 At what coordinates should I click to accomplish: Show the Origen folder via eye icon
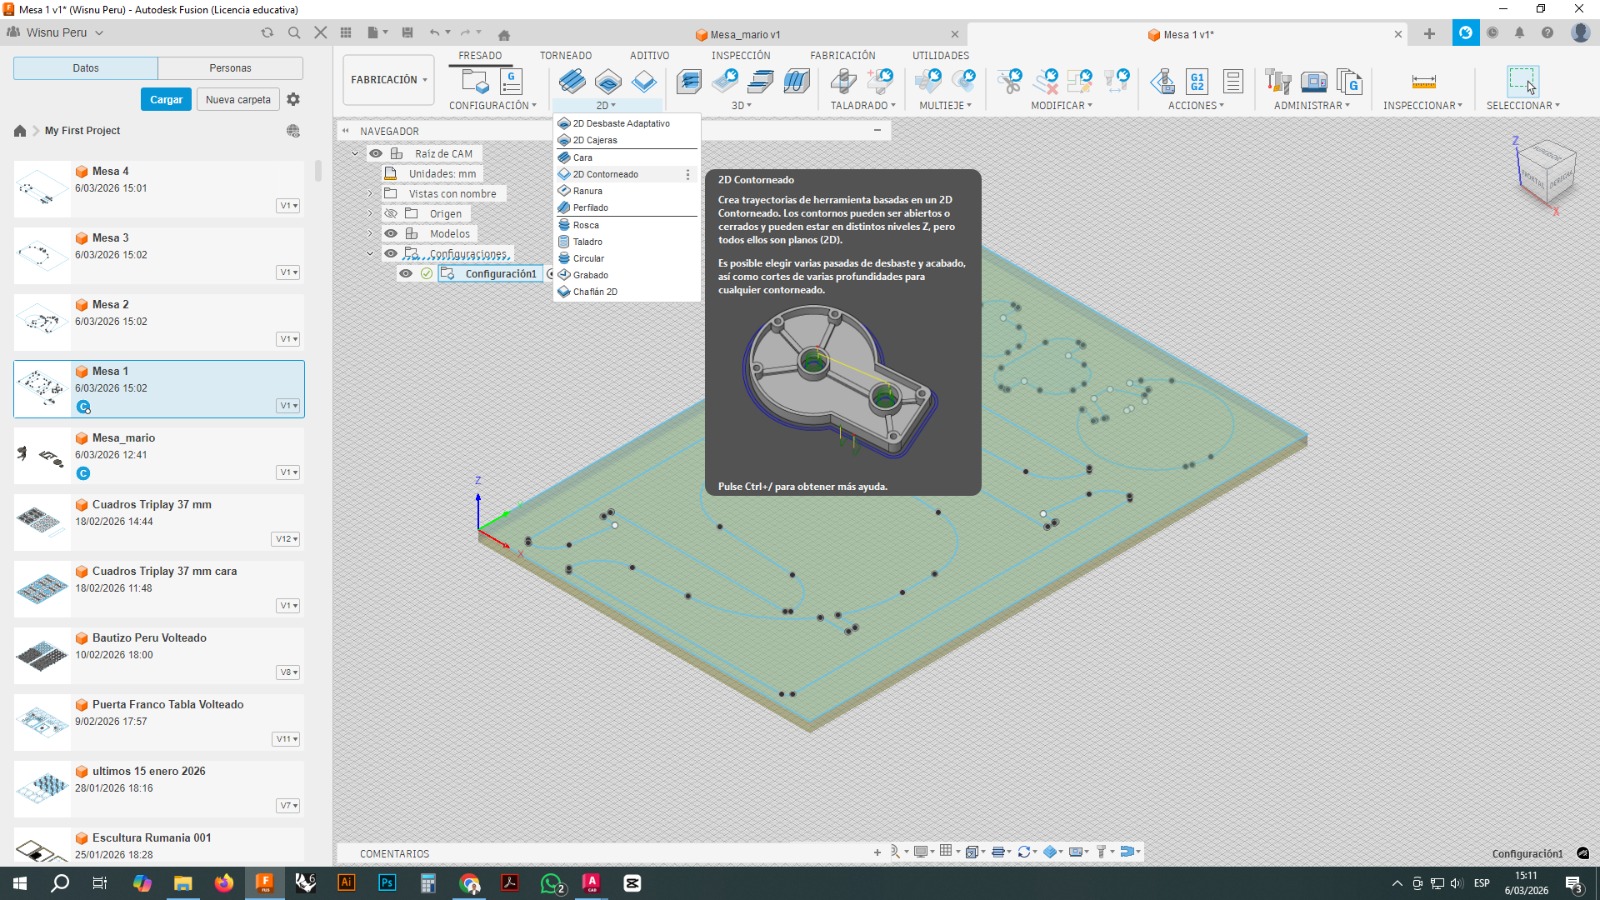pyautogui.click(x=391, y=214)
